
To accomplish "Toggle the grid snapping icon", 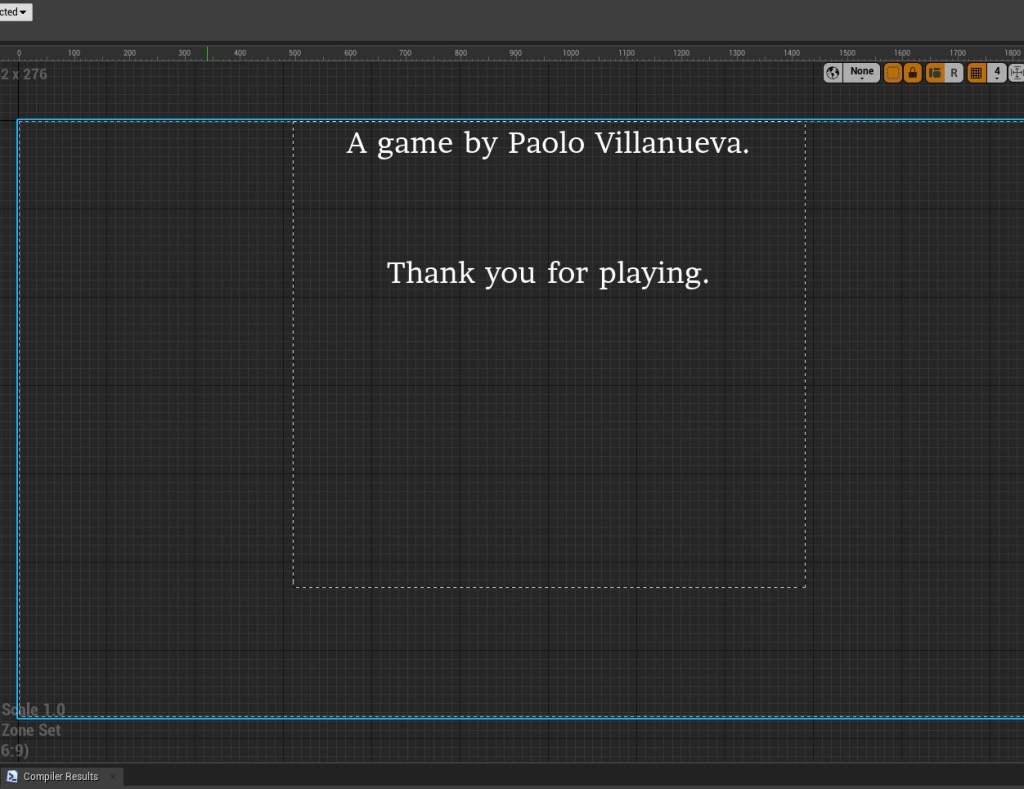I will tap(977, 73).
